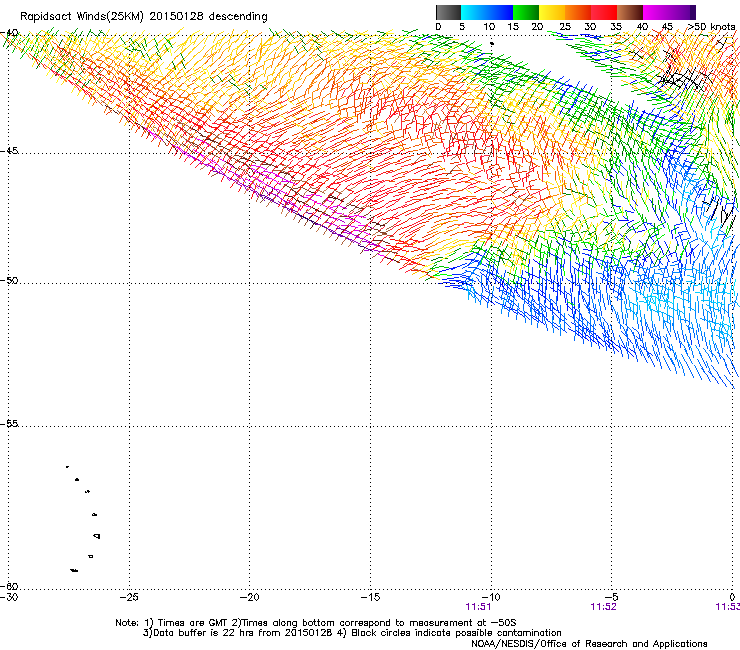Select the legend scale label "20"

point(537,27)
